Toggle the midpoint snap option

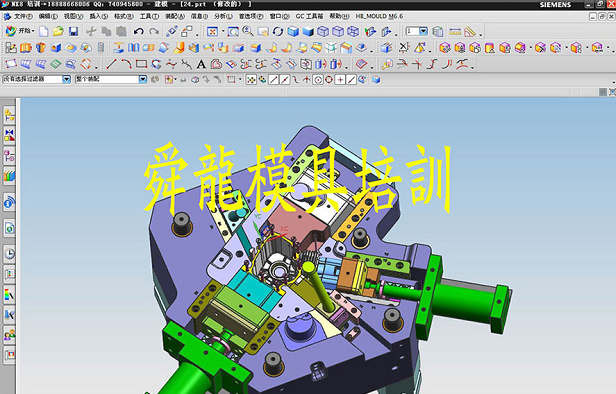[285, 80]
